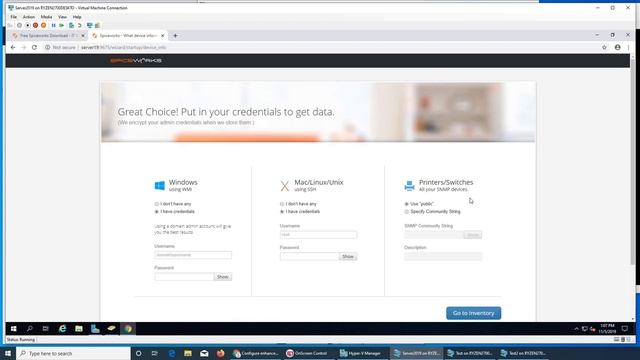This screenshot has height=360, width=640.
Task: Open the View menu
Action: (x=62, y=17)
